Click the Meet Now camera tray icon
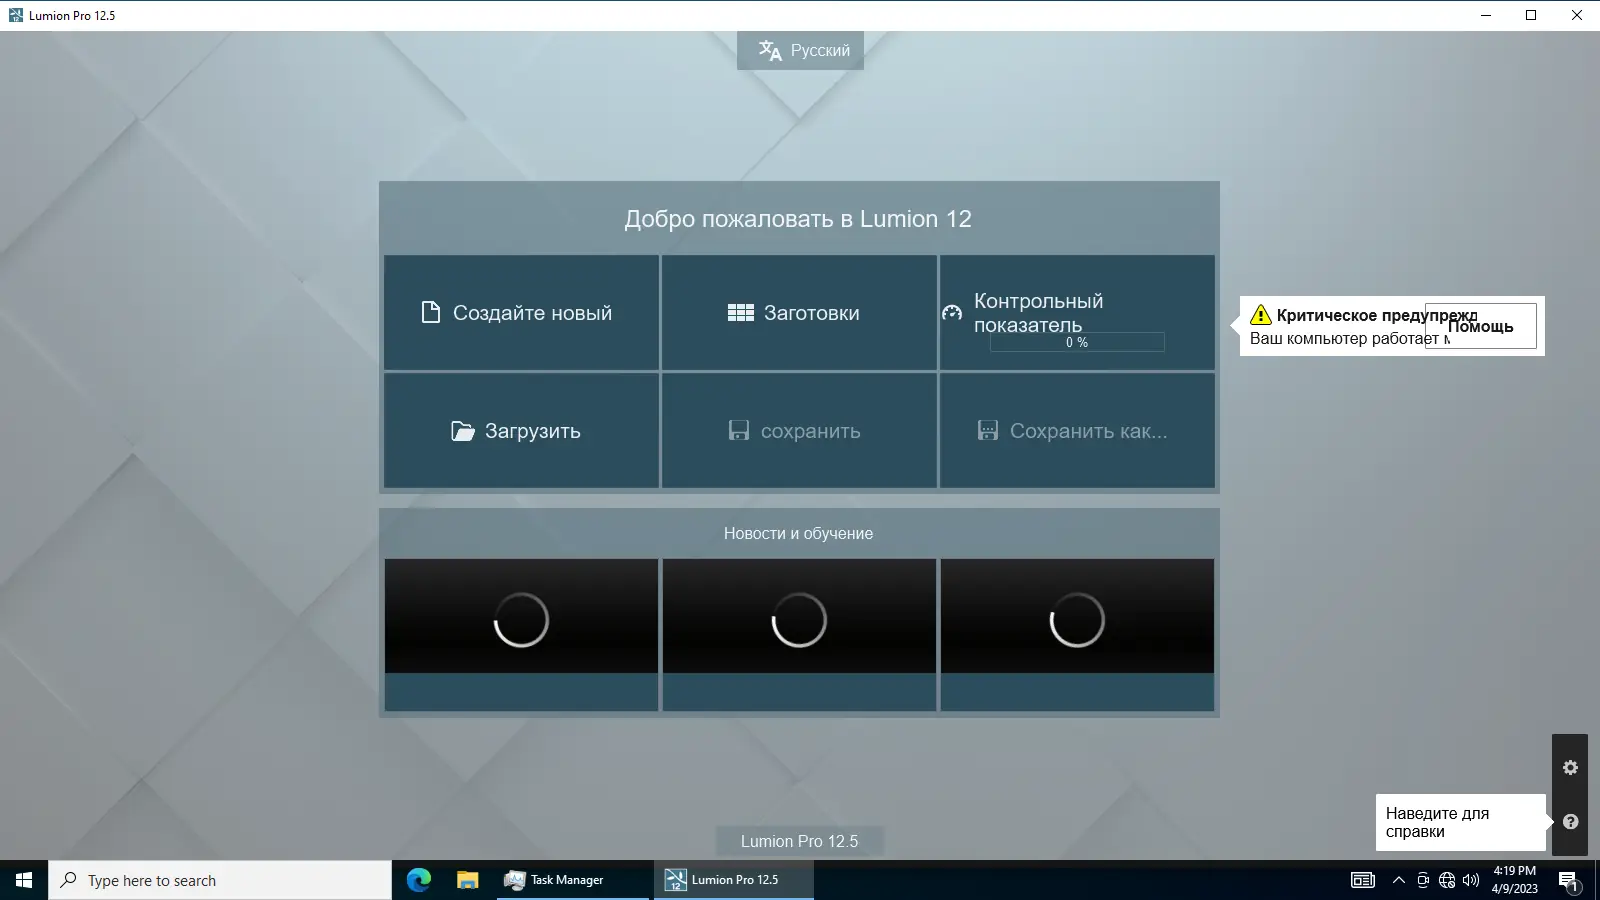 (1423, 880)
